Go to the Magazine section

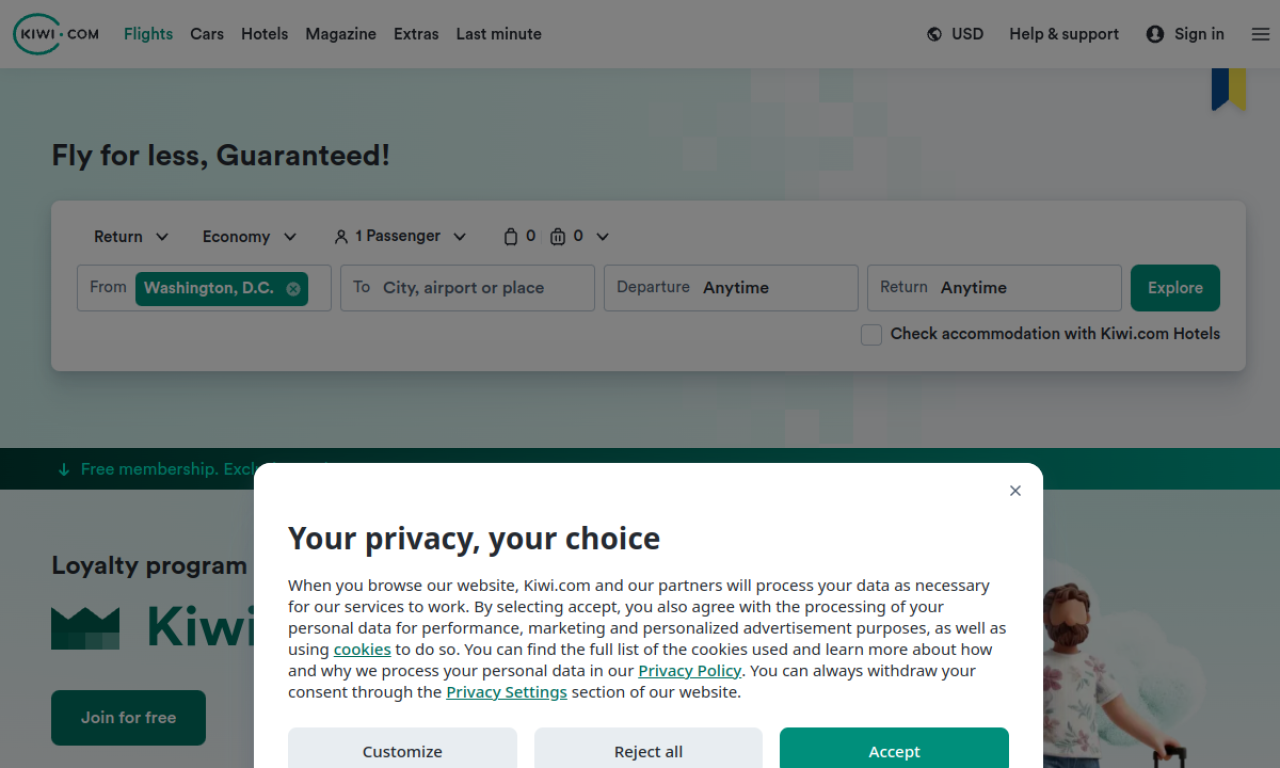(340, 33)
